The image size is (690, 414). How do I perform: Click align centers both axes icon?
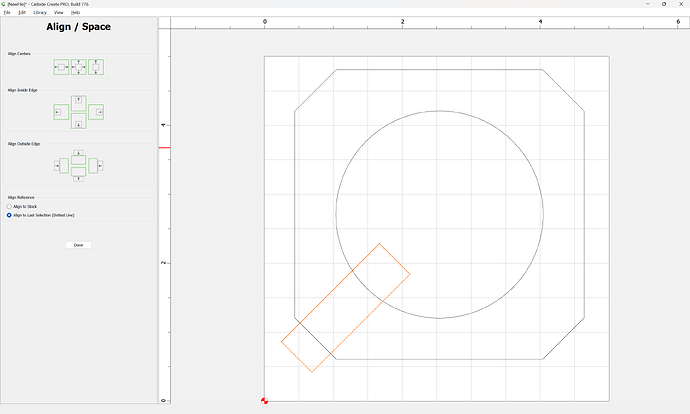(x=79, y=67)
